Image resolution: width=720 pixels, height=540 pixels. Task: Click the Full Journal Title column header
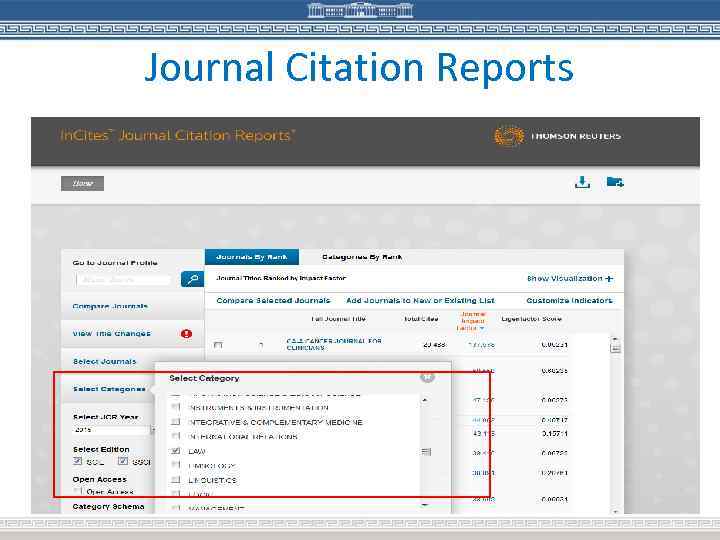click(x=338, y=319)
